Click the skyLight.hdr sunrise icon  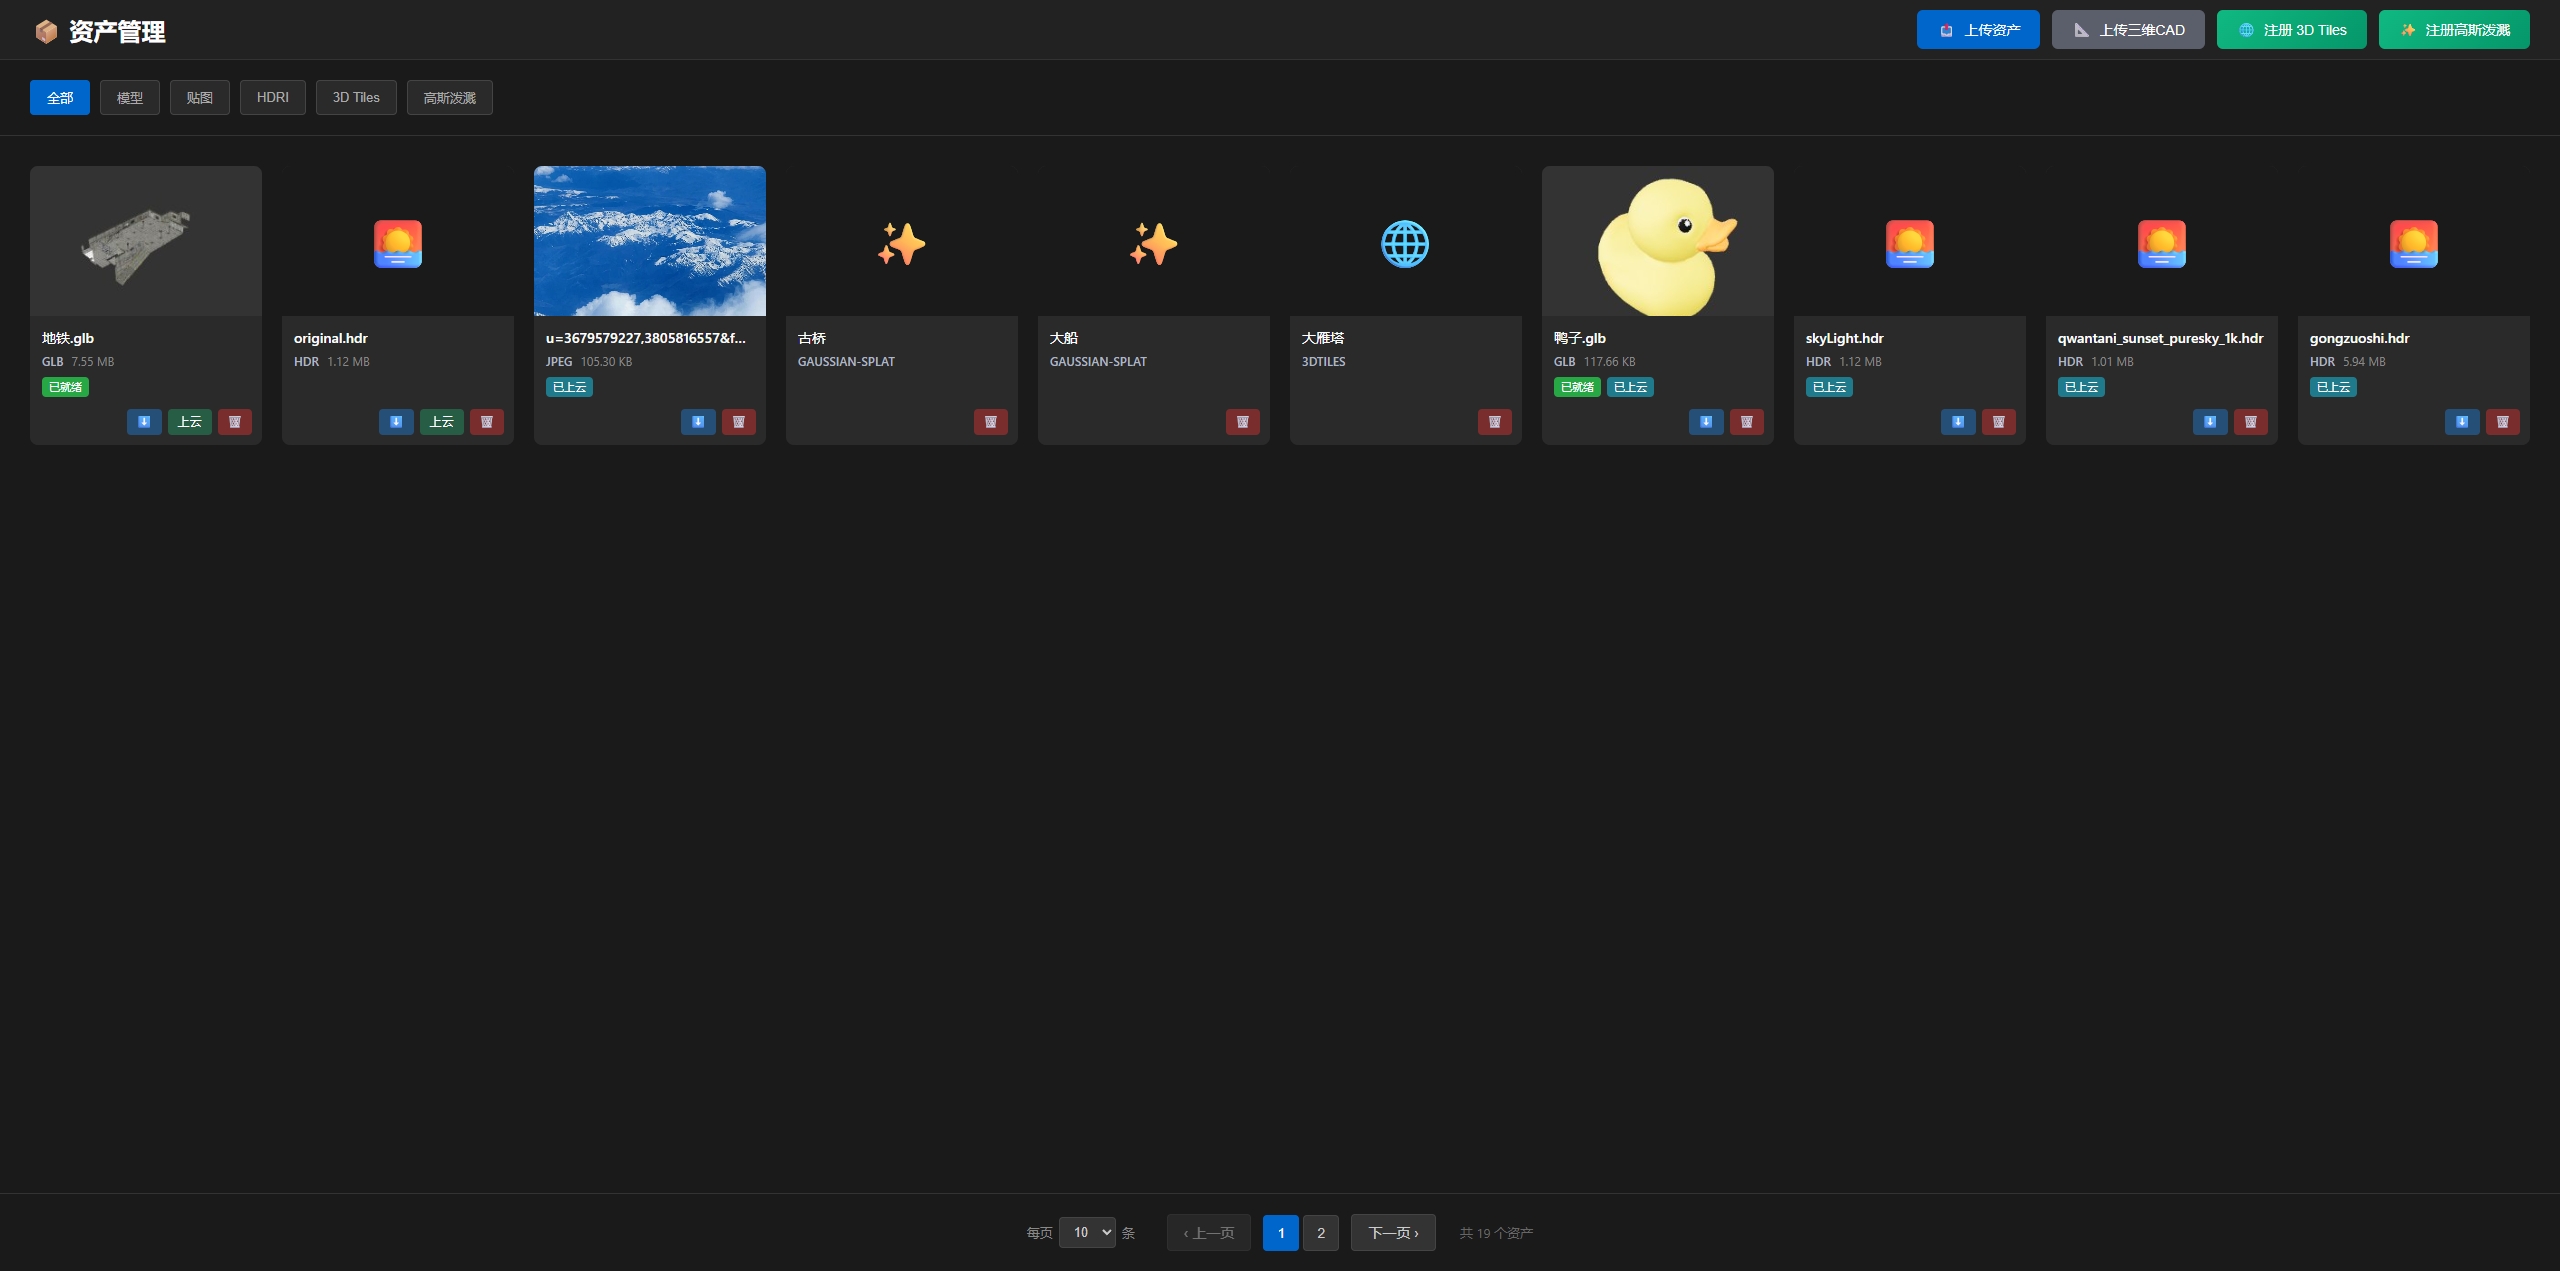pos(1910,244)
